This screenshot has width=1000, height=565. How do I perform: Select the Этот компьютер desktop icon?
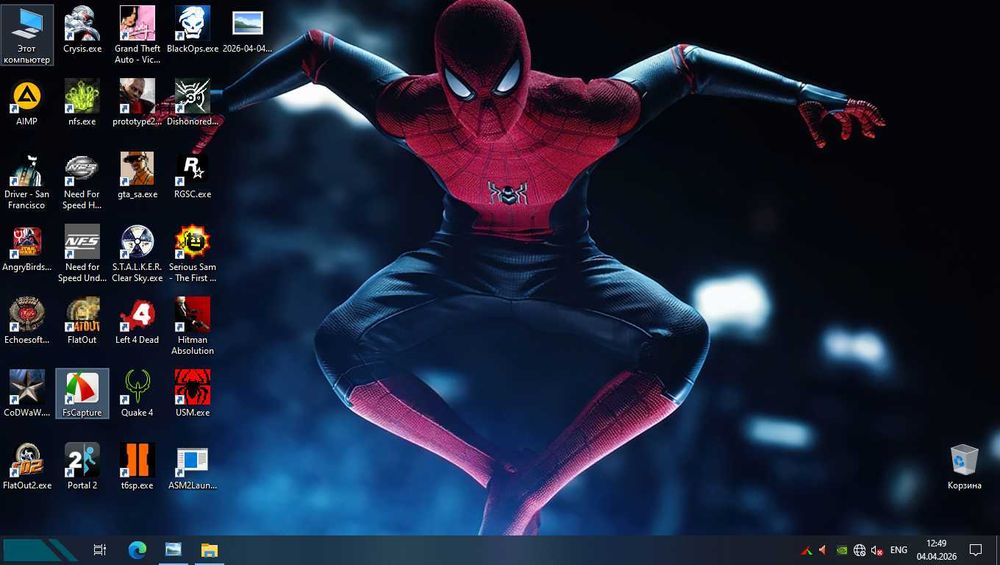pyautogui.click(x=27, y=35)
